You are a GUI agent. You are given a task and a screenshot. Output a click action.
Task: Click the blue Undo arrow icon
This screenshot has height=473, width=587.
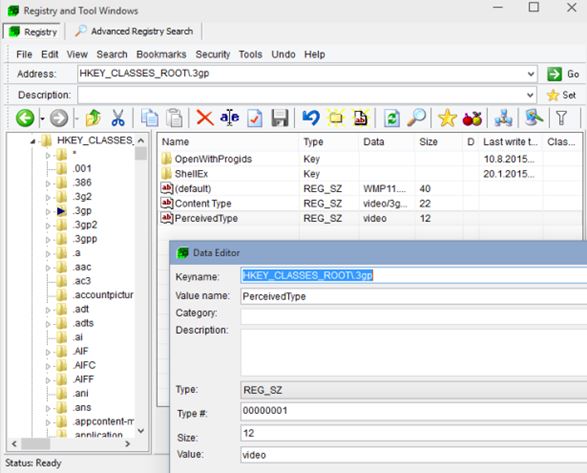pos(311,118)
